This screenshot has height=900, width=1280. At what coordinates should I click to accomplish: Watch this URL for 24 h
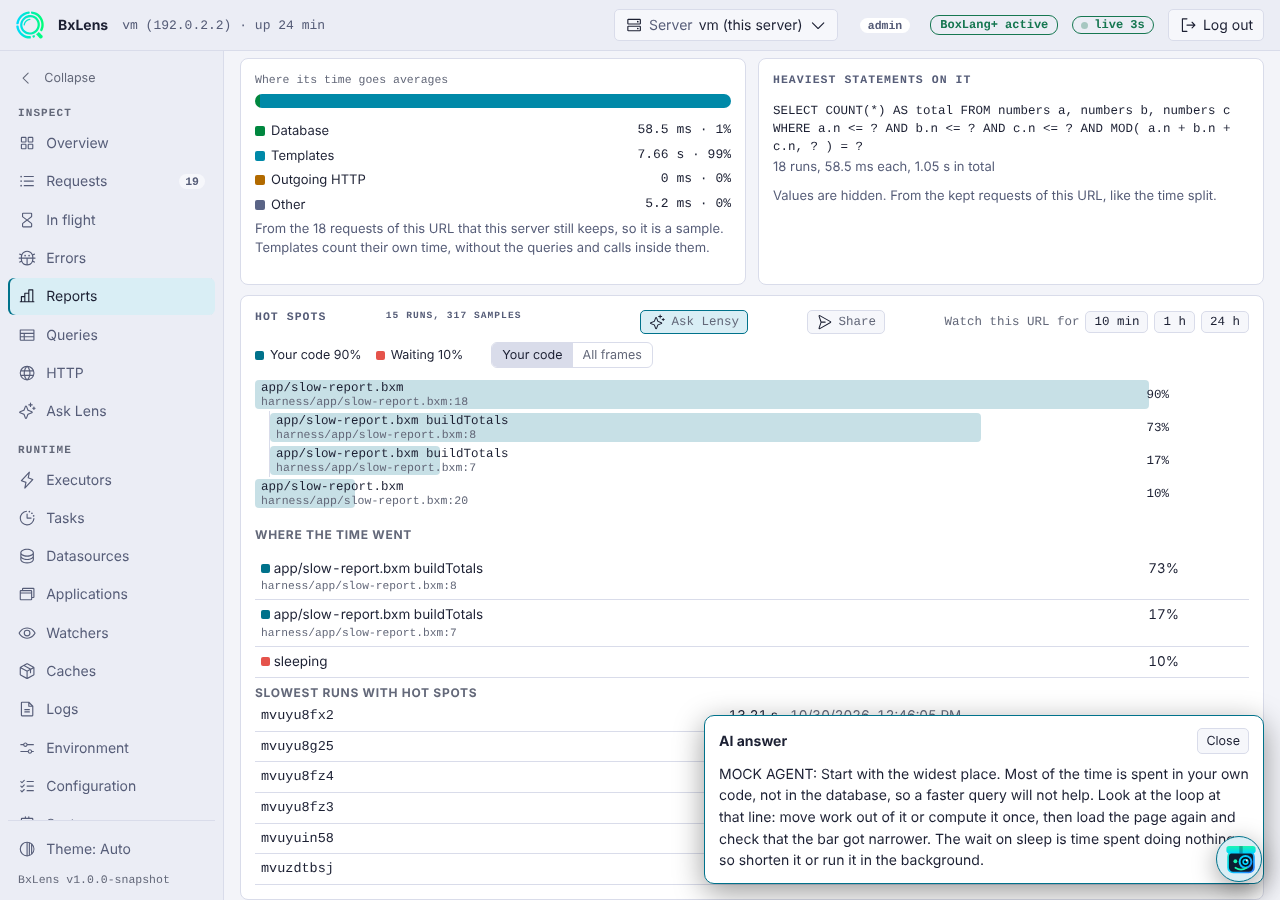(1225, 321)
